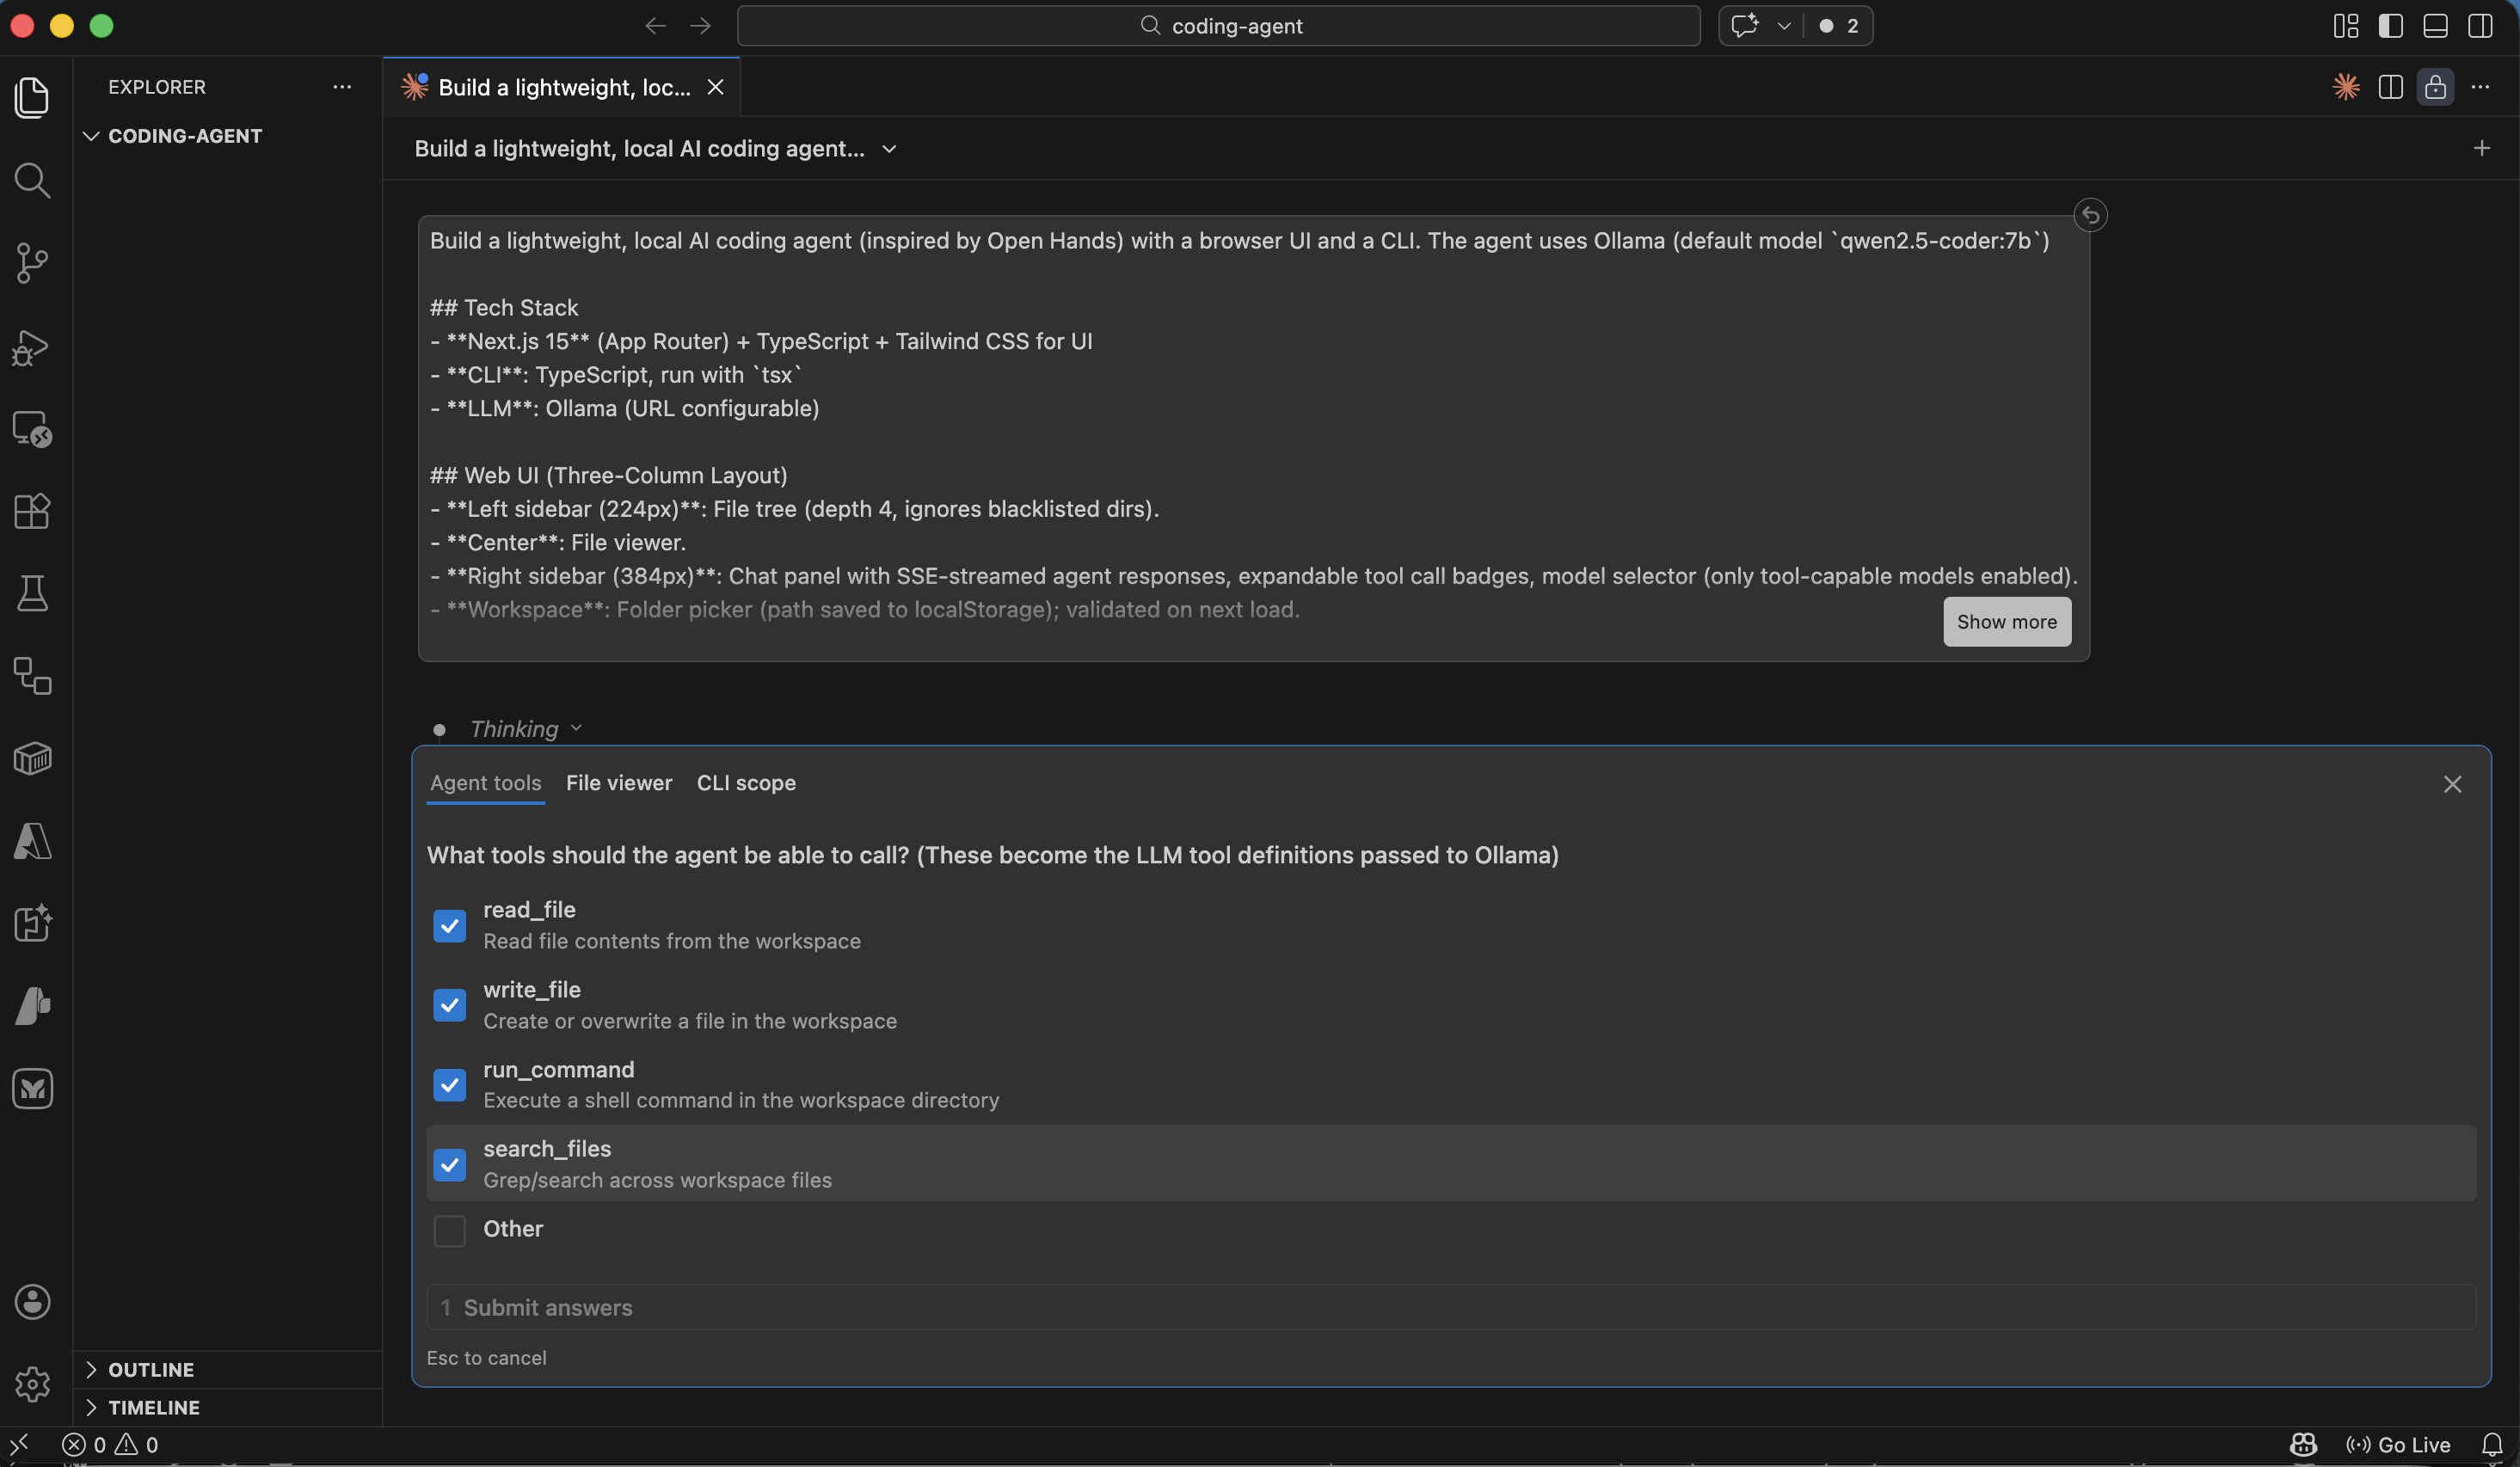Open the Source Control view

tap(32, 263)
